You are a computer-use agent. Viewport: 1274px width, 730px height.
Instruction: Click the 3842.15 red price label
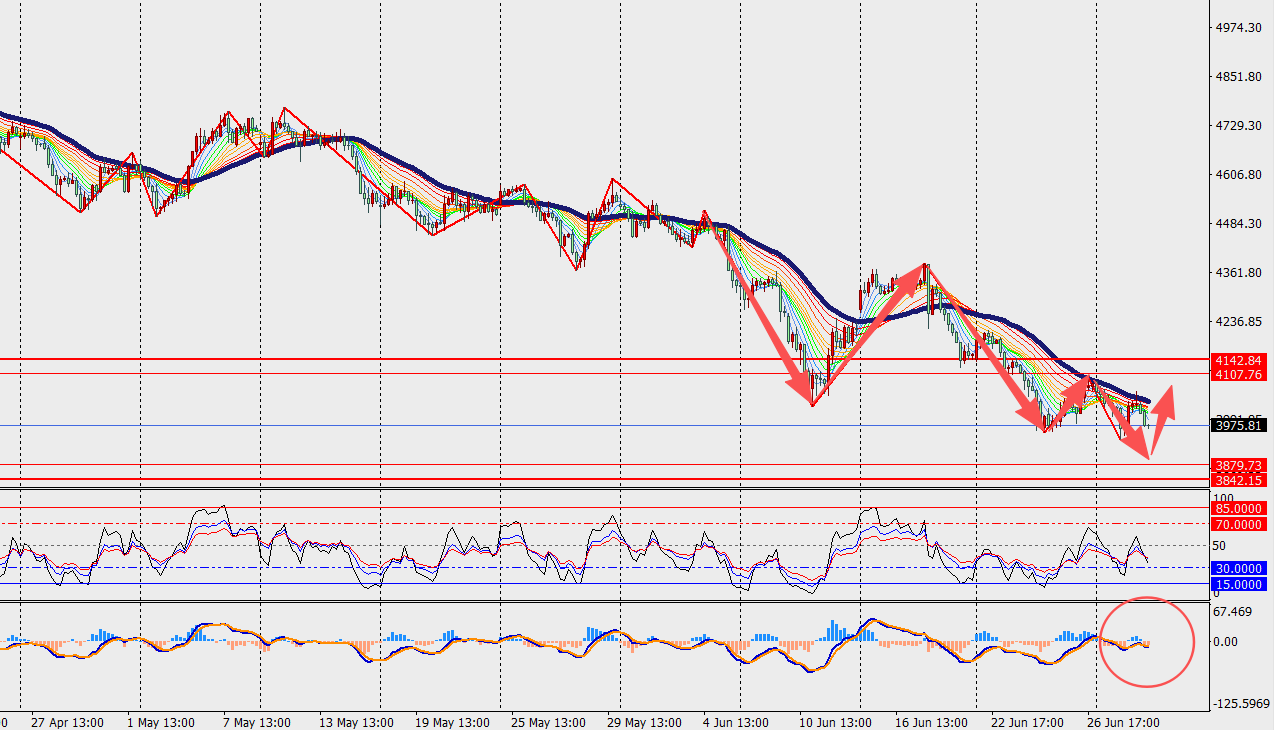tap(1238, 480)
